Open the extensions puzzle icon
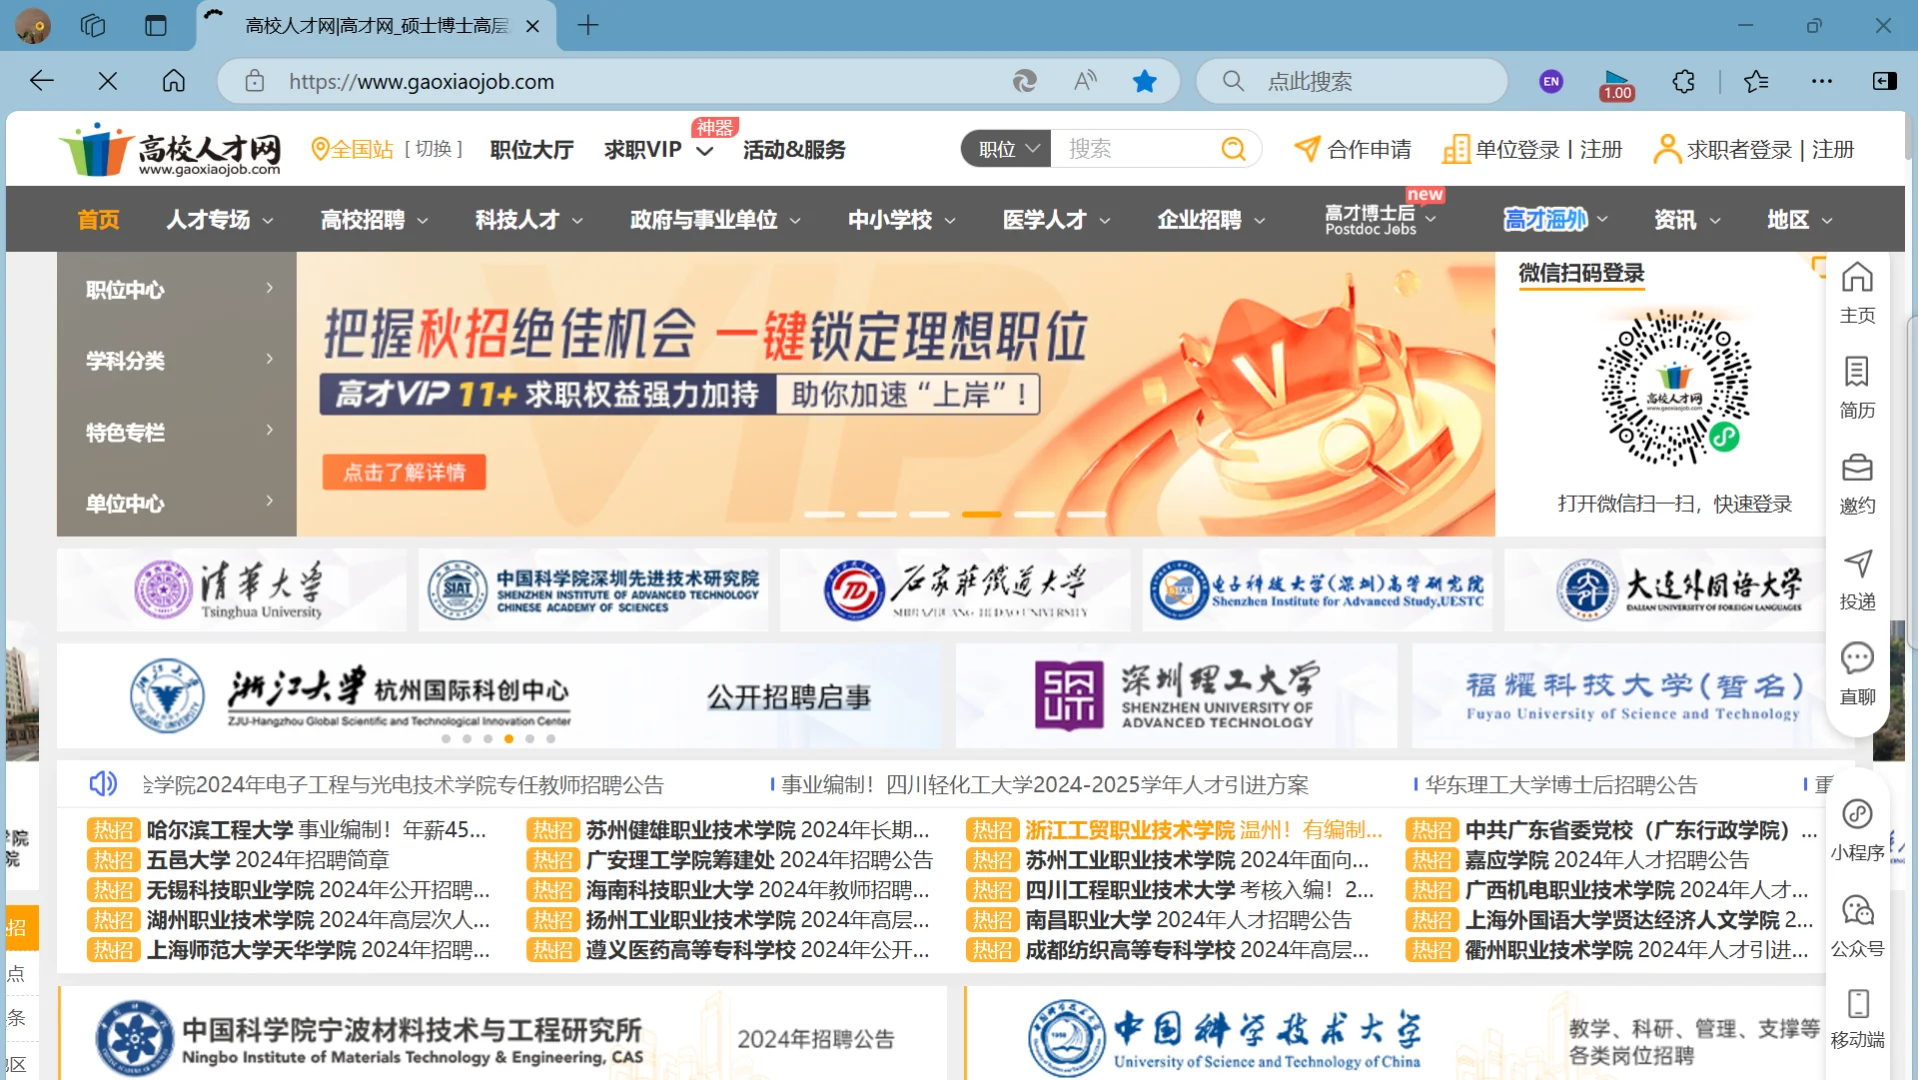 (1684, 81)
